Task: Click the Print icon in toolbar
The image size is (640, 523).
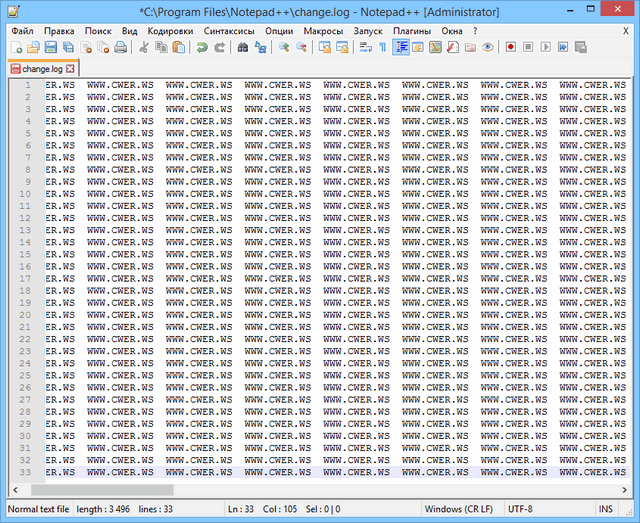Action: [120, 47]
